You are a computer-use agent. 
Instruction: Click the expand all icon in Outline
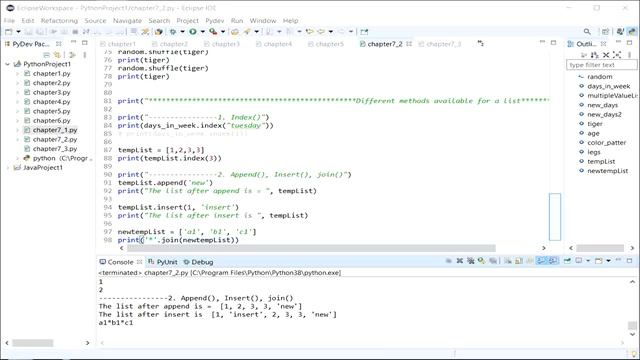click(x=617, y=55)
